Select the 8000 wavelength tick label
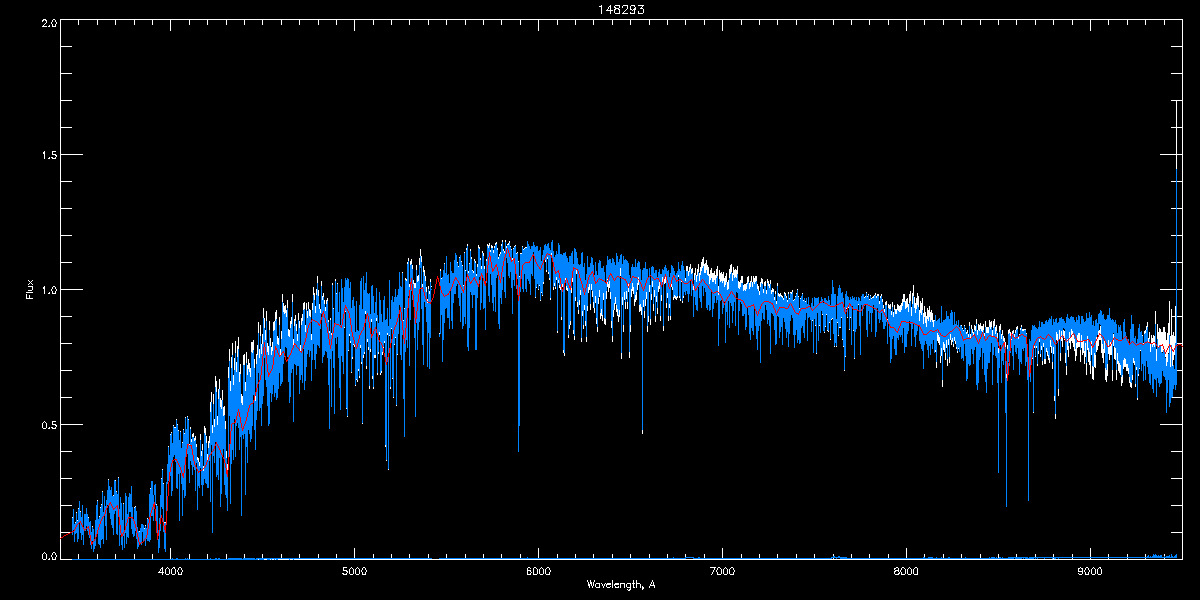1200x600 pixels. click(906, 572)
